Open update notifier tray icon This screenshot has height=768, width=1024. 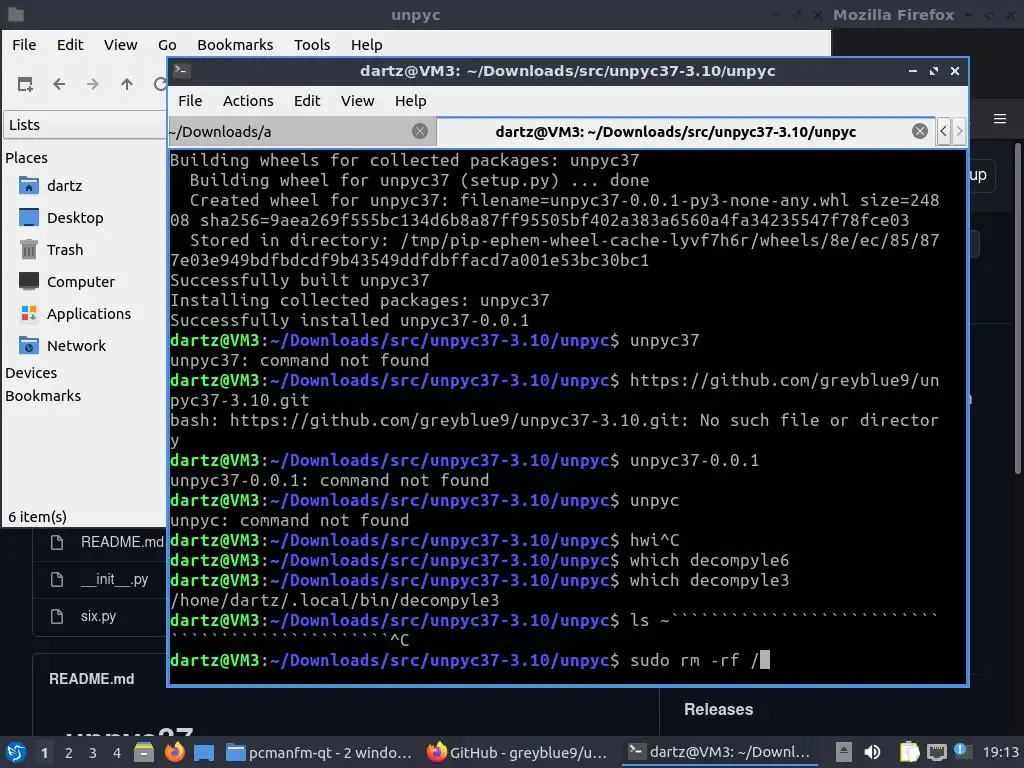(961, 751)
